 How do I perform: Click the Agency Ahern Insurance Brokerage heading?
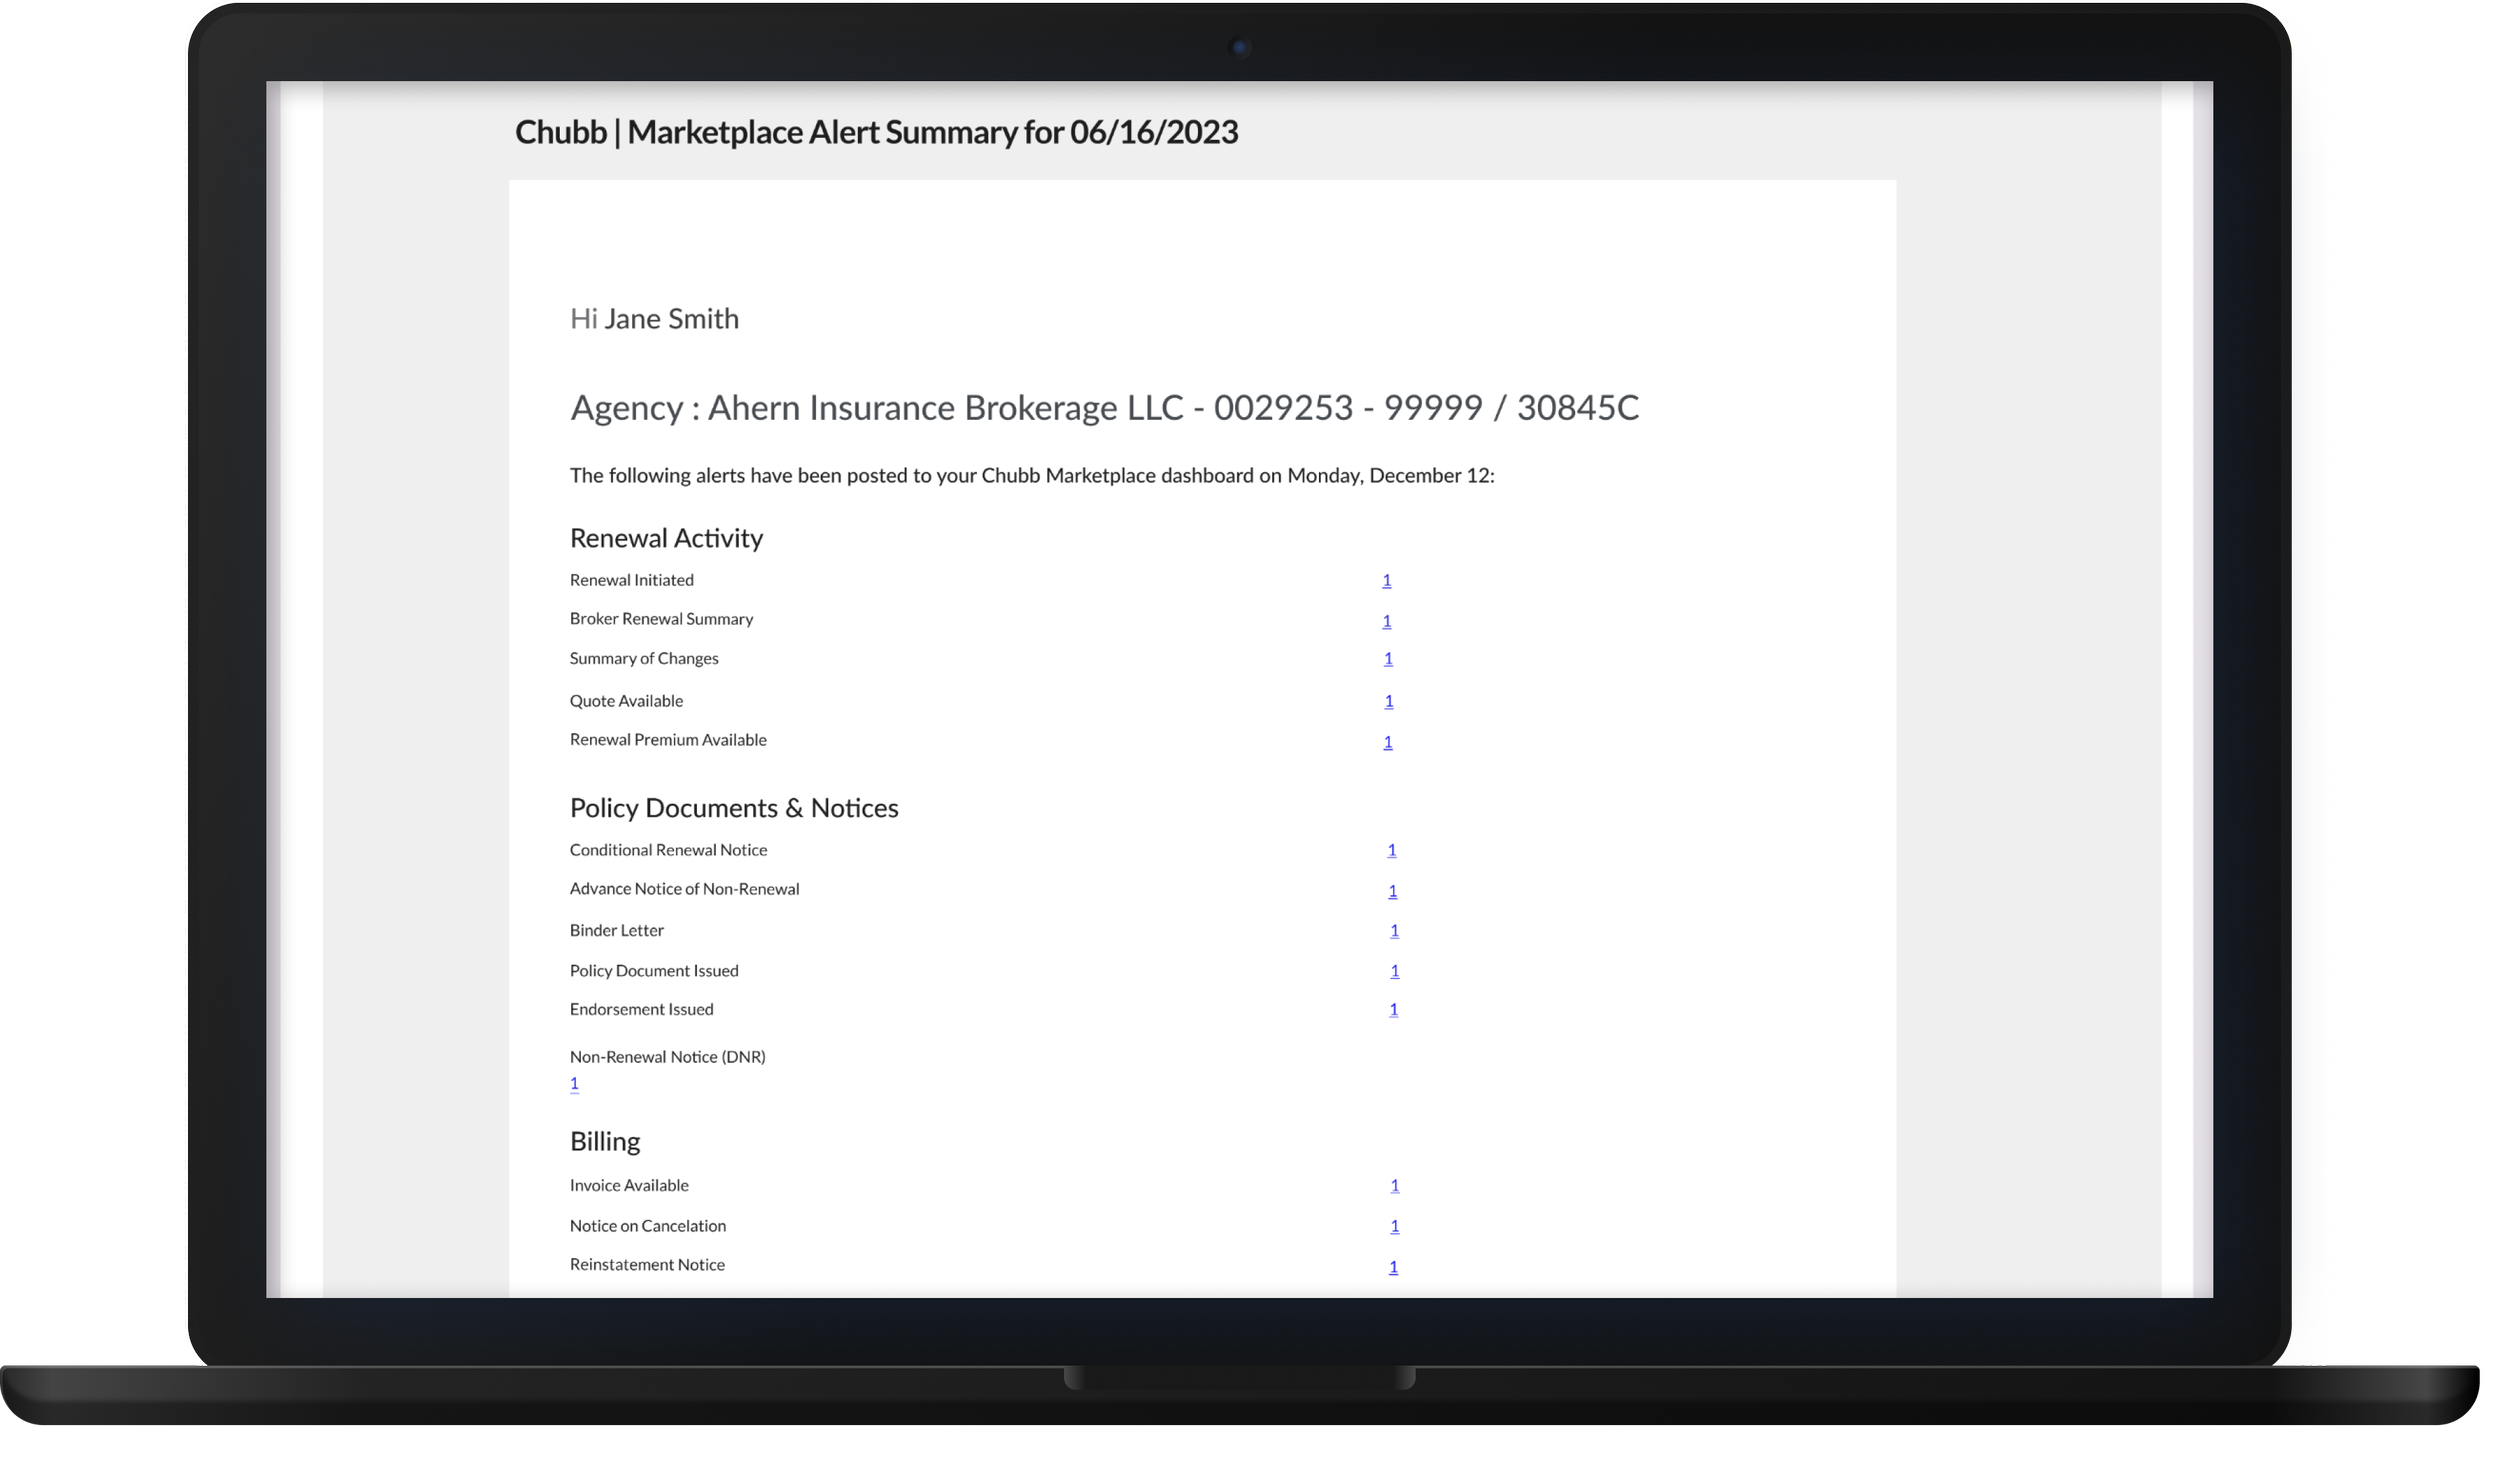1103,408
